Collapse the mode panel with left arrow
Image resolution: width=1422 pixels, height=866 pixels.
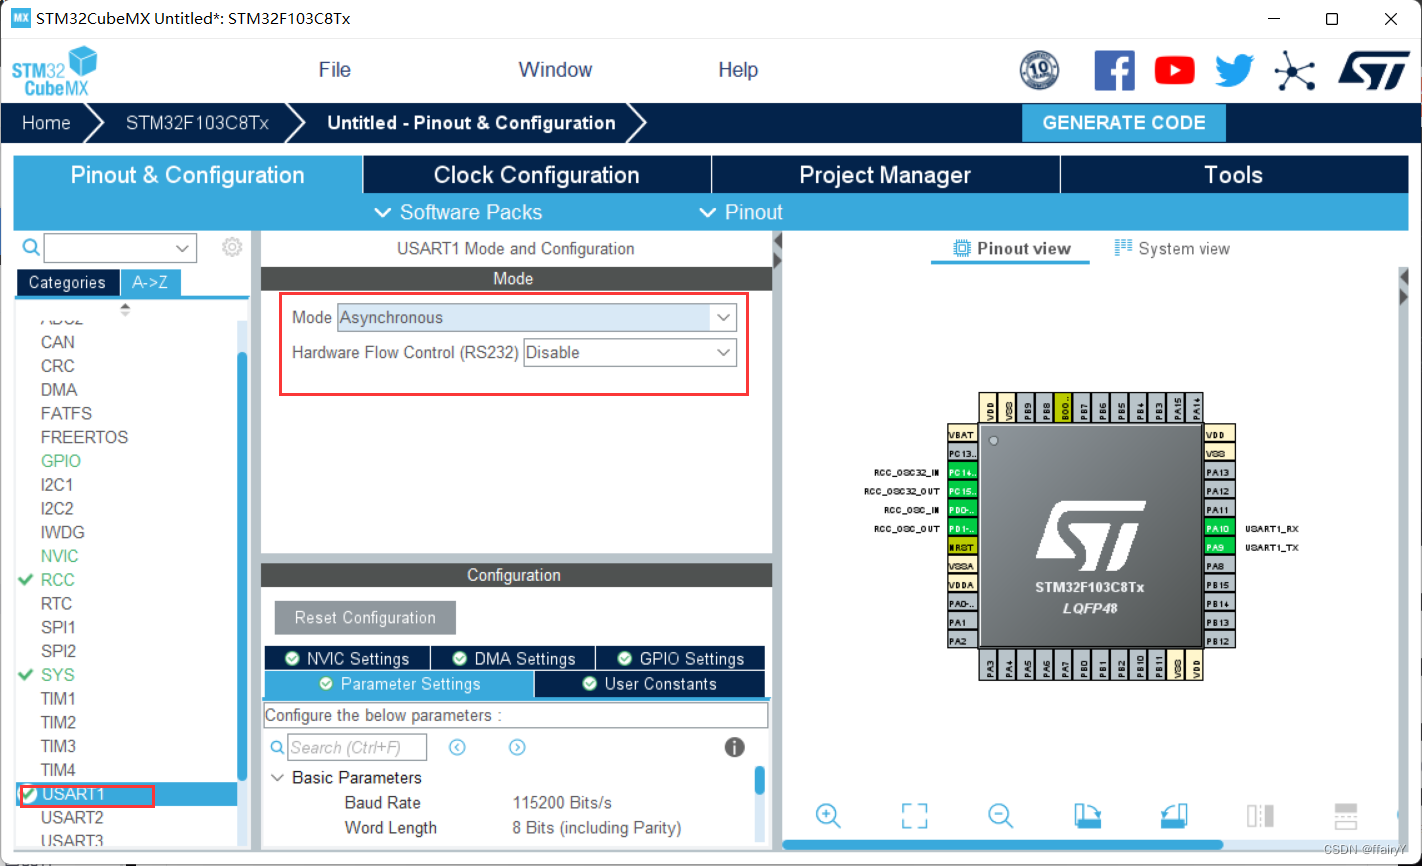[777, 242]
